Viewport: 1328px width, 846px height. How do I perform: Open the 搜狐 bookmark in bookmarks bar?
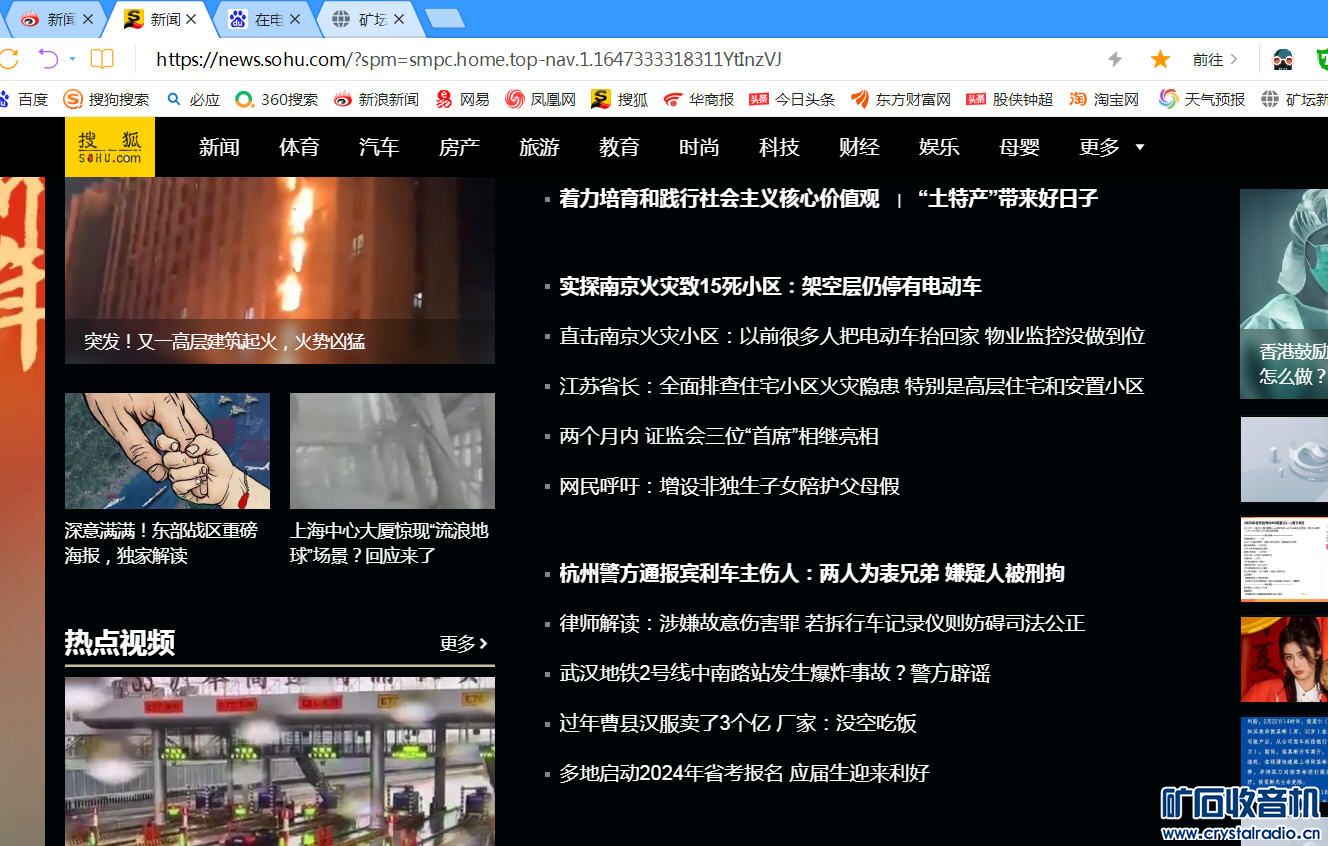point(619,99)
